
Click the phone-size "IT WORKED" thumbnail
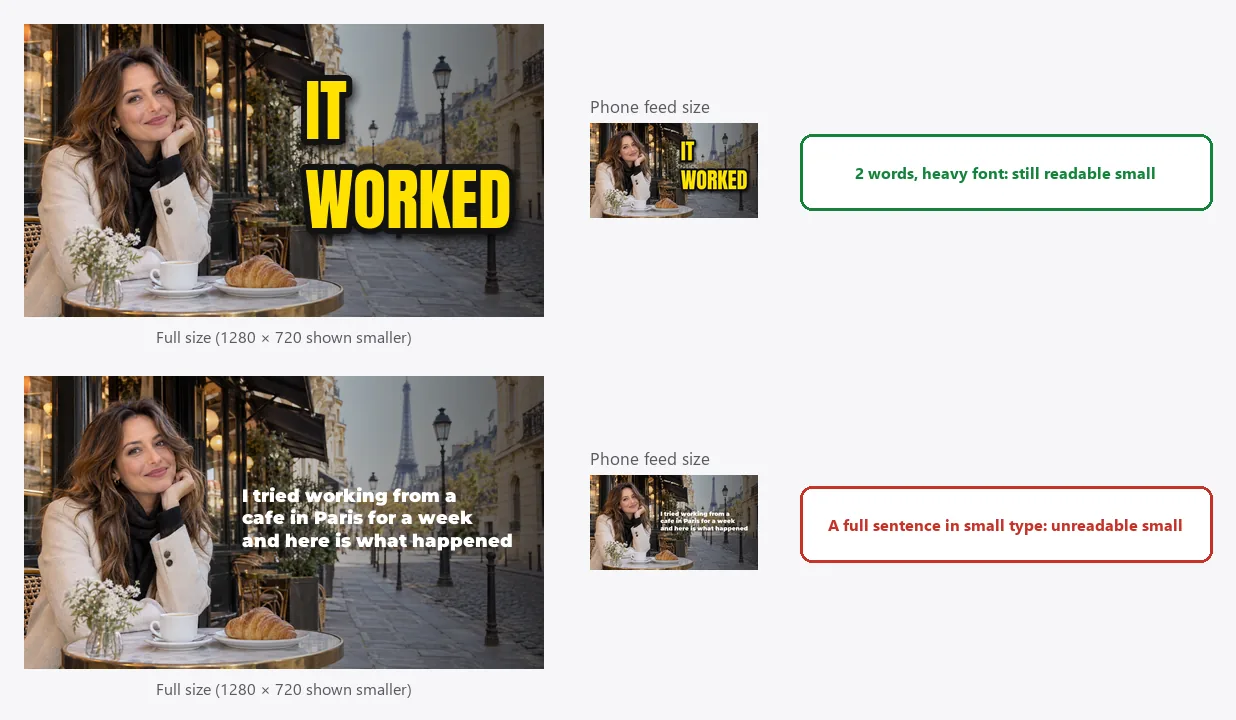[674, 170]
